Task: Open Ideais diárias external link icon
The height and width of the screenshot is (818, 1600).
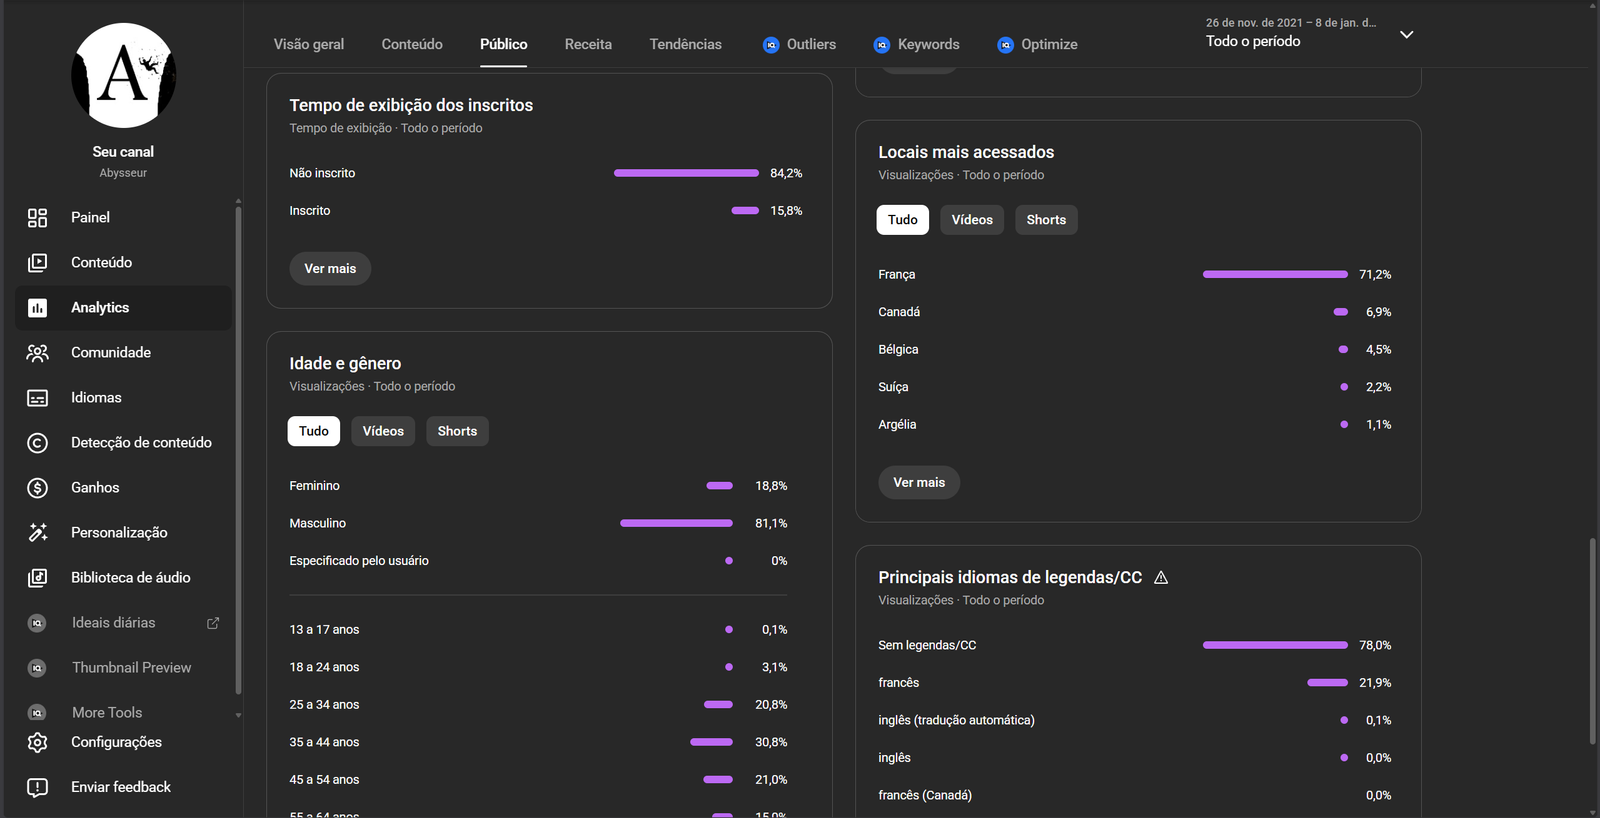Action: pos(213,623)
